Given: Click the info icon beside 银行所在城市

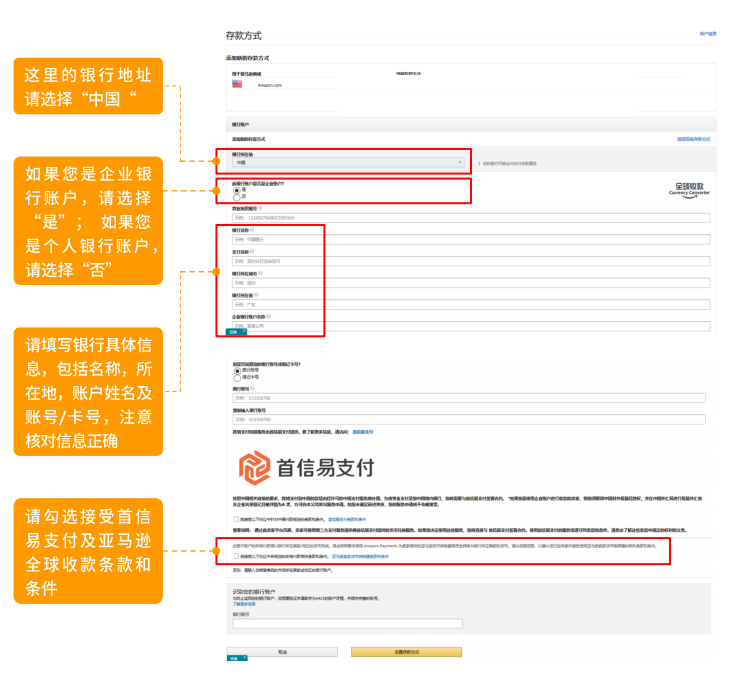Looking at the screenshot, I should click(258, 274).
